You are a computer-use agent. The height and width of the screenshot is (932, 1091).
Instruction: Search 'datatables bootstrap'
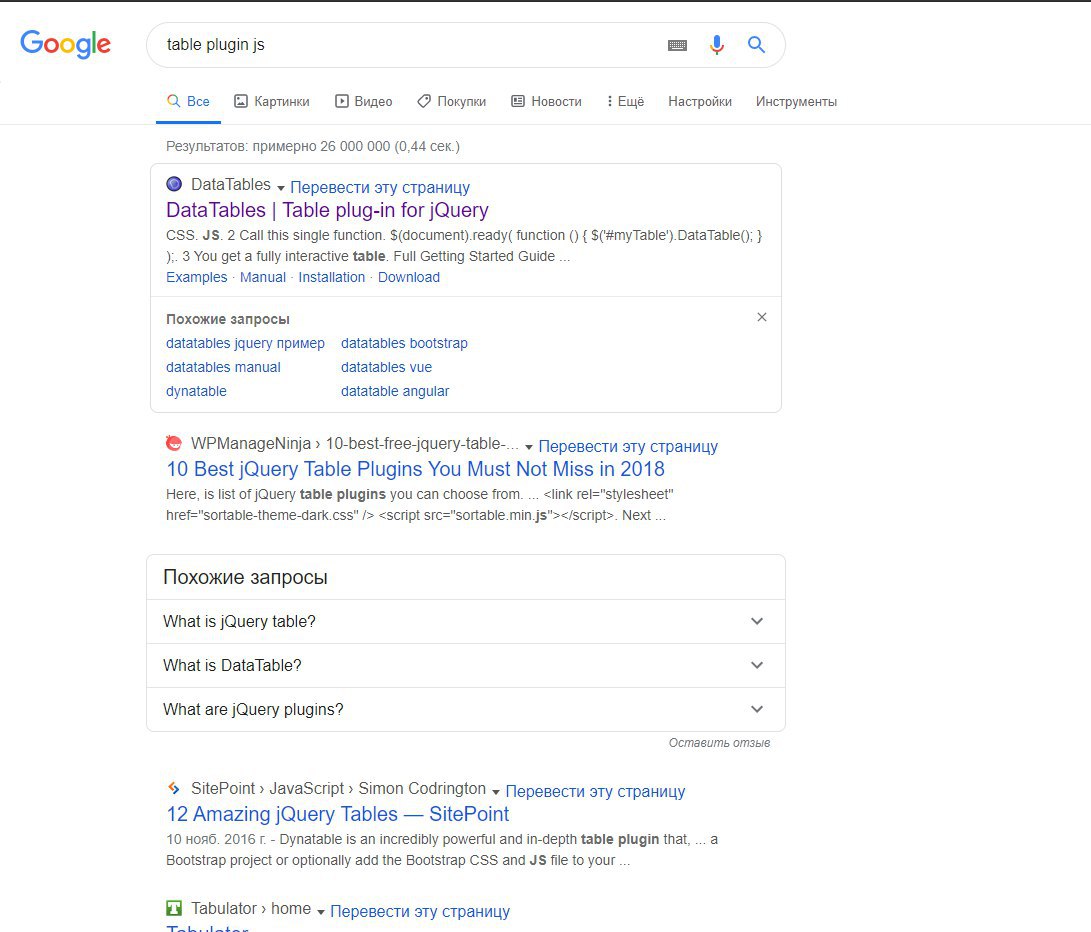(x=404, y=343)
